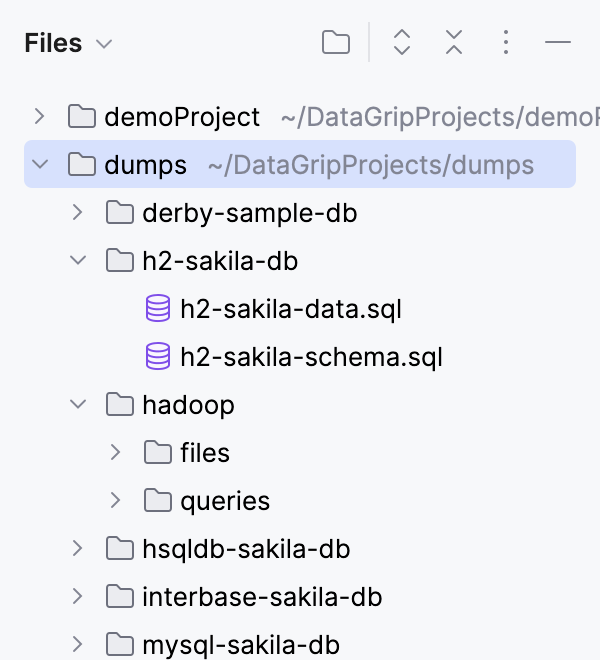The width and height of the screenshot is (600, 660).
Task: Click the ~/DataGripProjects/dumps path text
Action: pyautogui.click(x=371, y=165)
